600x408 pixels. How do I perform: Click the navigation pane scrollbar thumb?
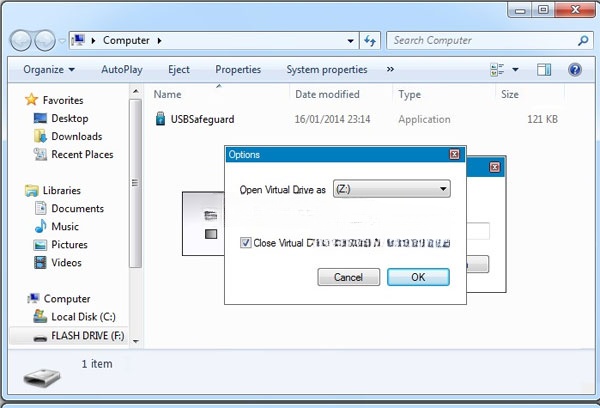click(x=135, y=183)
